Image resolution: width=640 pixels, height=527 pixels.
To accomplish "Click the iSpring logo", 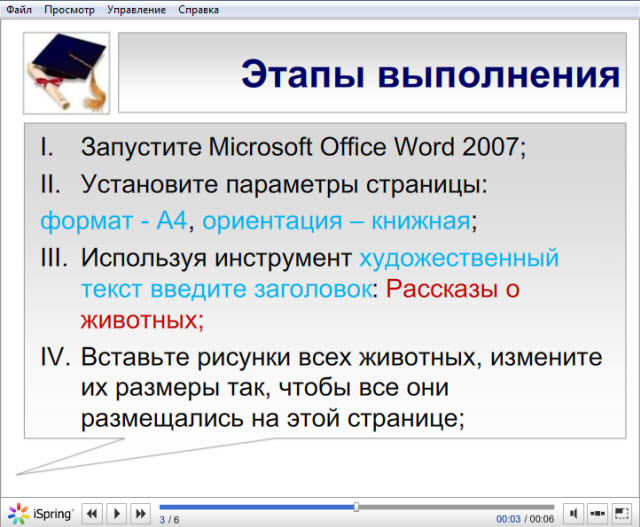I will 40,513.
